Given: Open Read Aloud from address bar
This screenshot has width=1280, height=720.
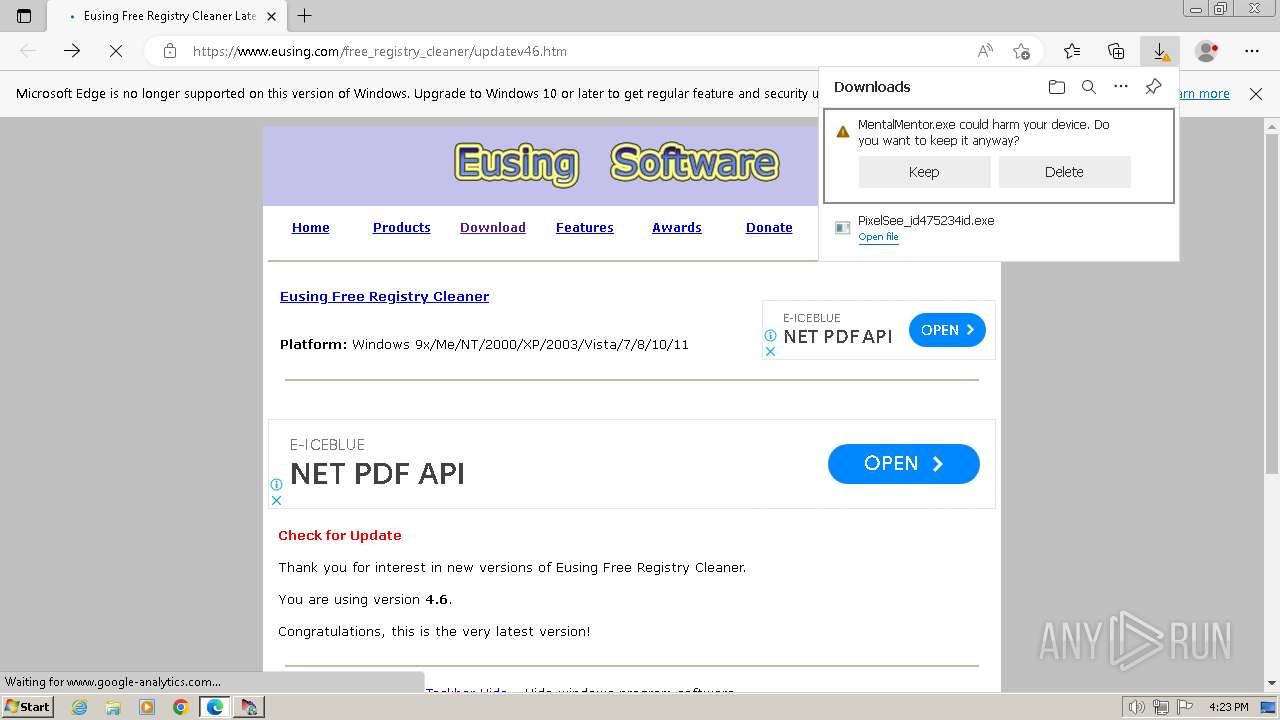Looking at the screenshot, I should [985, 51].
